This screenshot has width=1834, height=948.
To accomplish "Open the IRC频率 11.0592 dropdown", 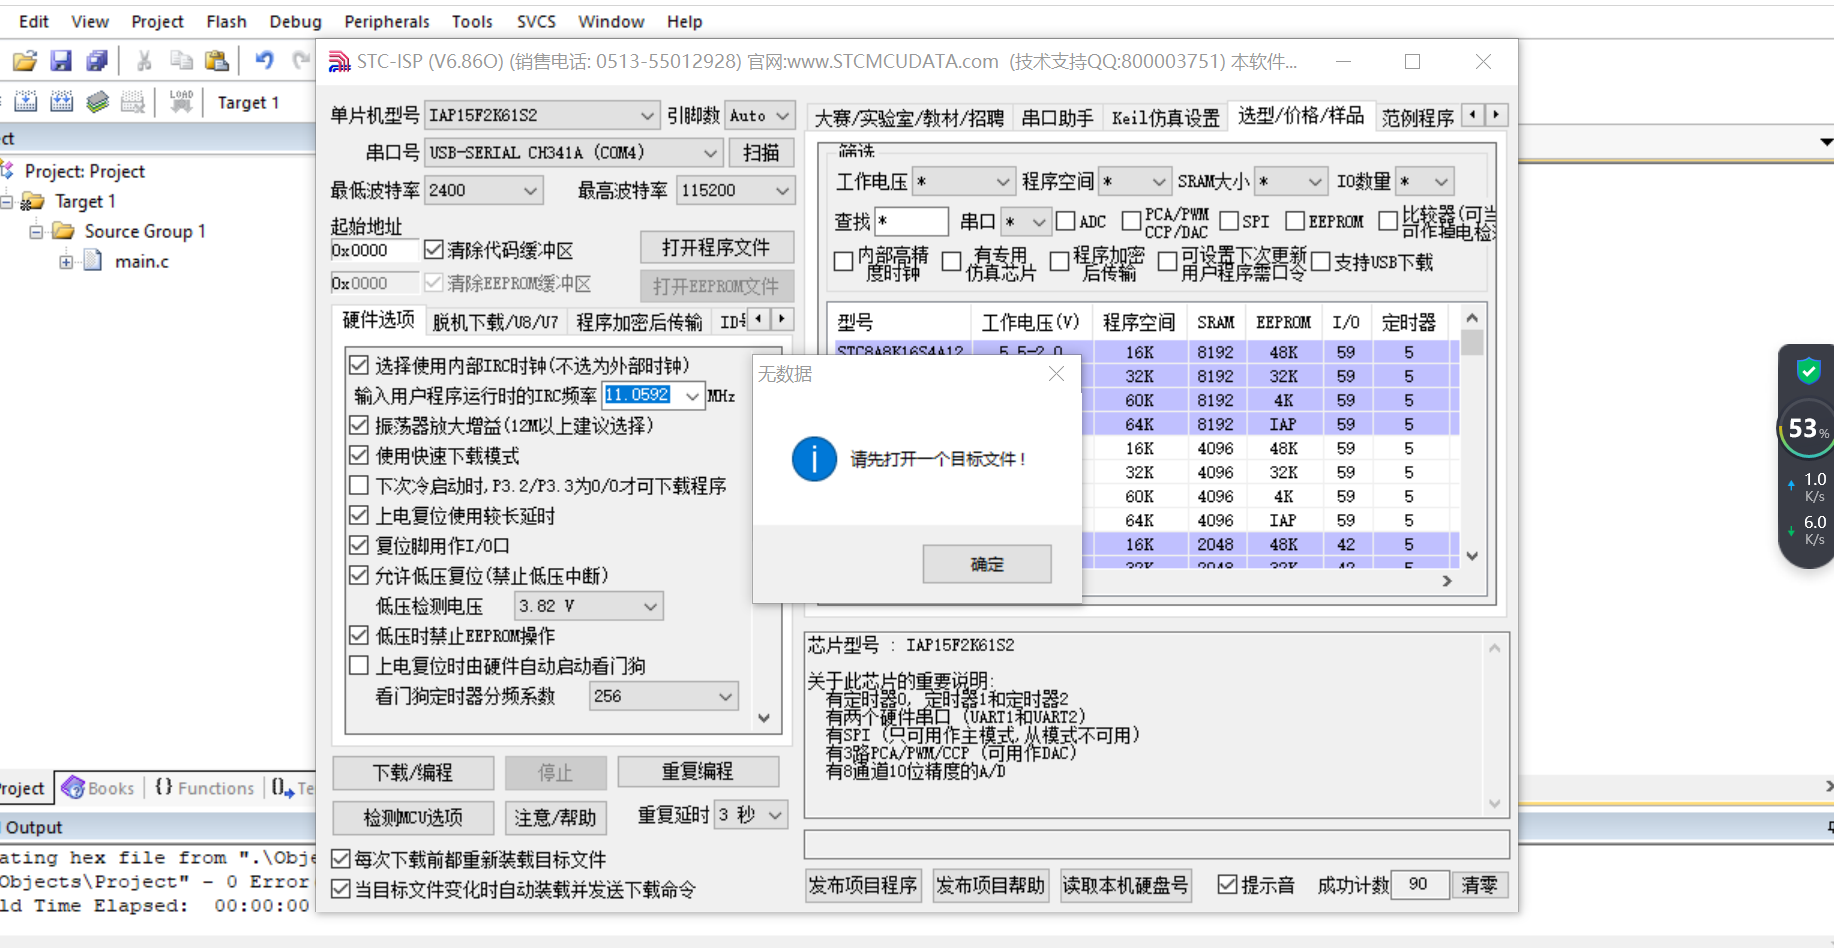I will point(692,396).
